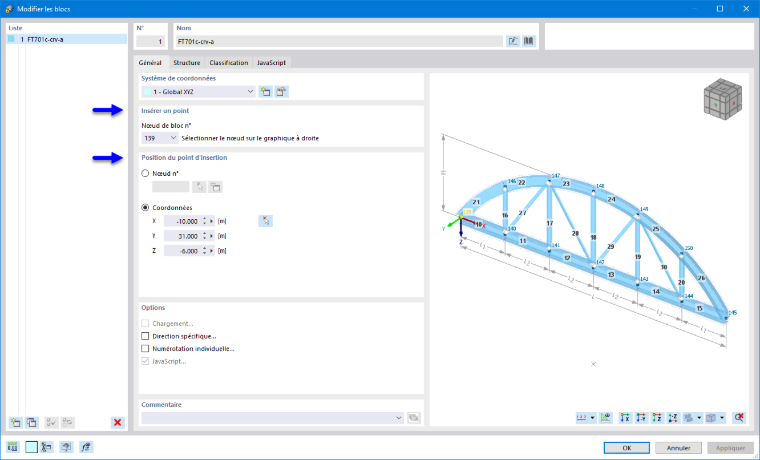Open the numbering icon dropdown arrow
Image resolution: width=760 pixels, height=460 pixels.
point(592,418)
